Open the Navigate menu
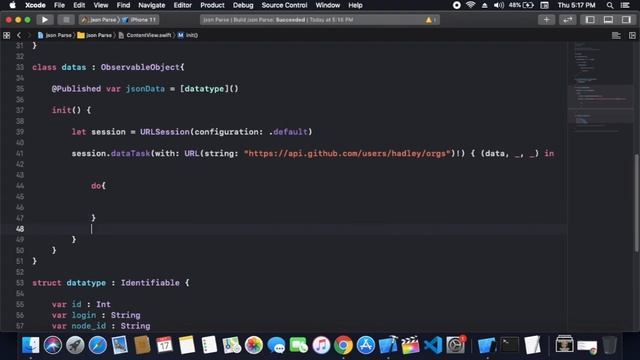Image resolution: width=640 pixels, height=360 pixels. tap(151, 5)
